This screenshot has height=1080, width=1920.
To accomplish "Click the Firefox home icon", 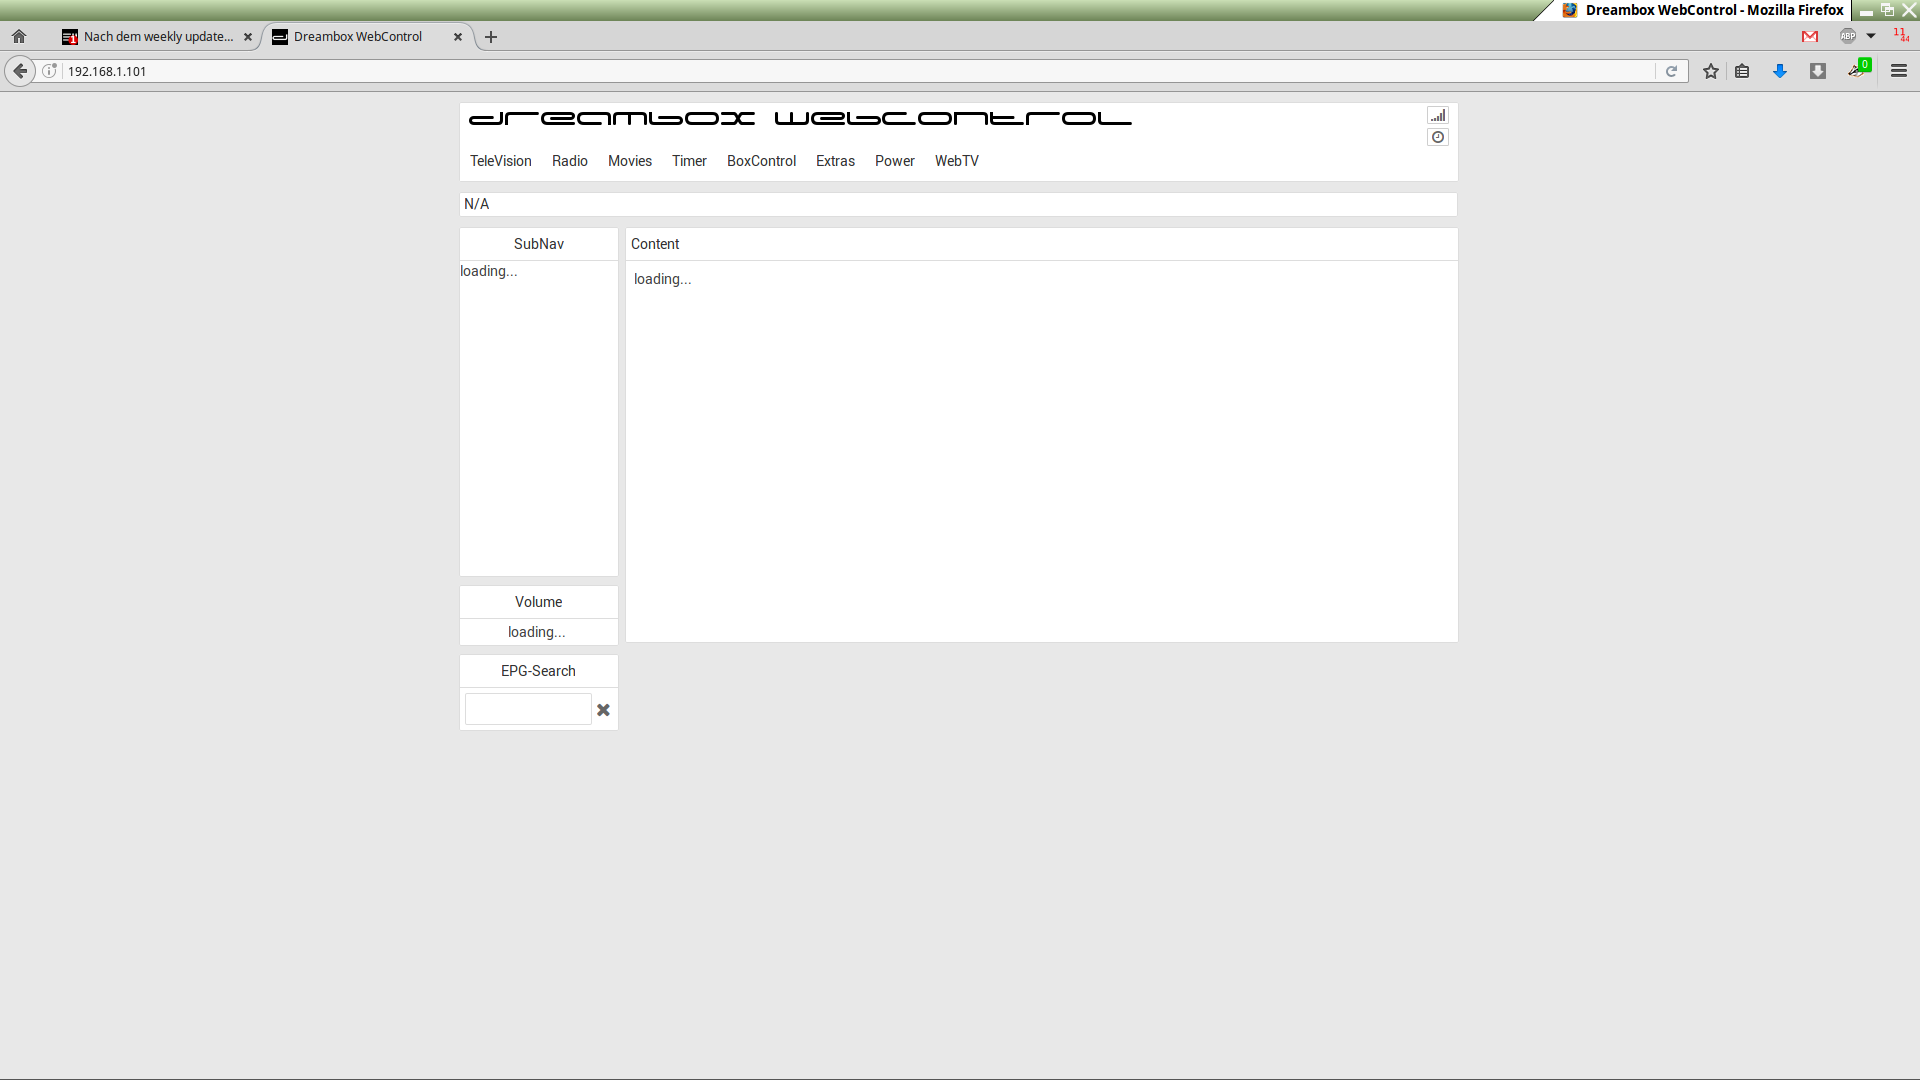I will (x=19, y=37).
